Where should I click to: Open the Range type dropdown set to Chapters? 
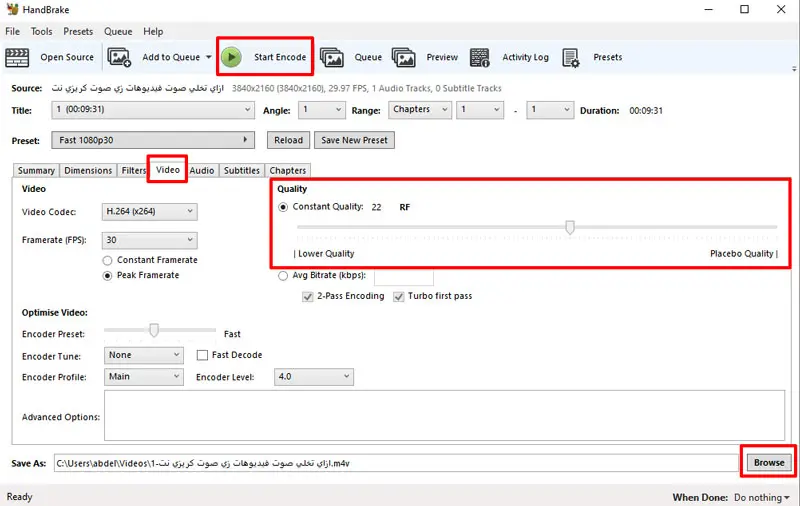pyautogui.click(x=420, y=110)
